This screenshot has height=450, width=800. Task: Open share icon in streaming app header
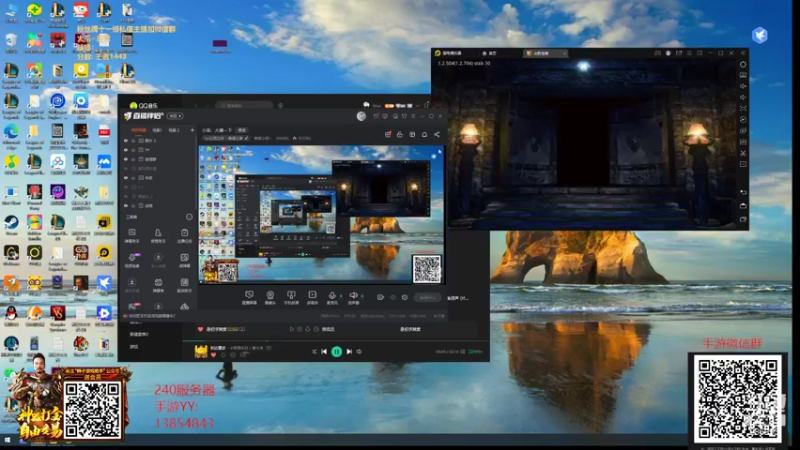[x=437, y=134]
